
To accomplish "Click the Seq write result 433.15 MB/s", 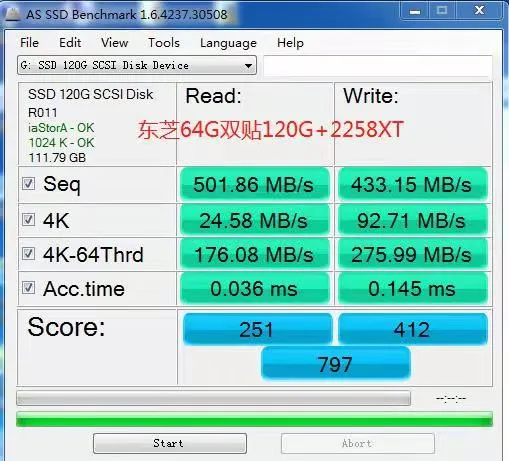I will coord(413,184).
